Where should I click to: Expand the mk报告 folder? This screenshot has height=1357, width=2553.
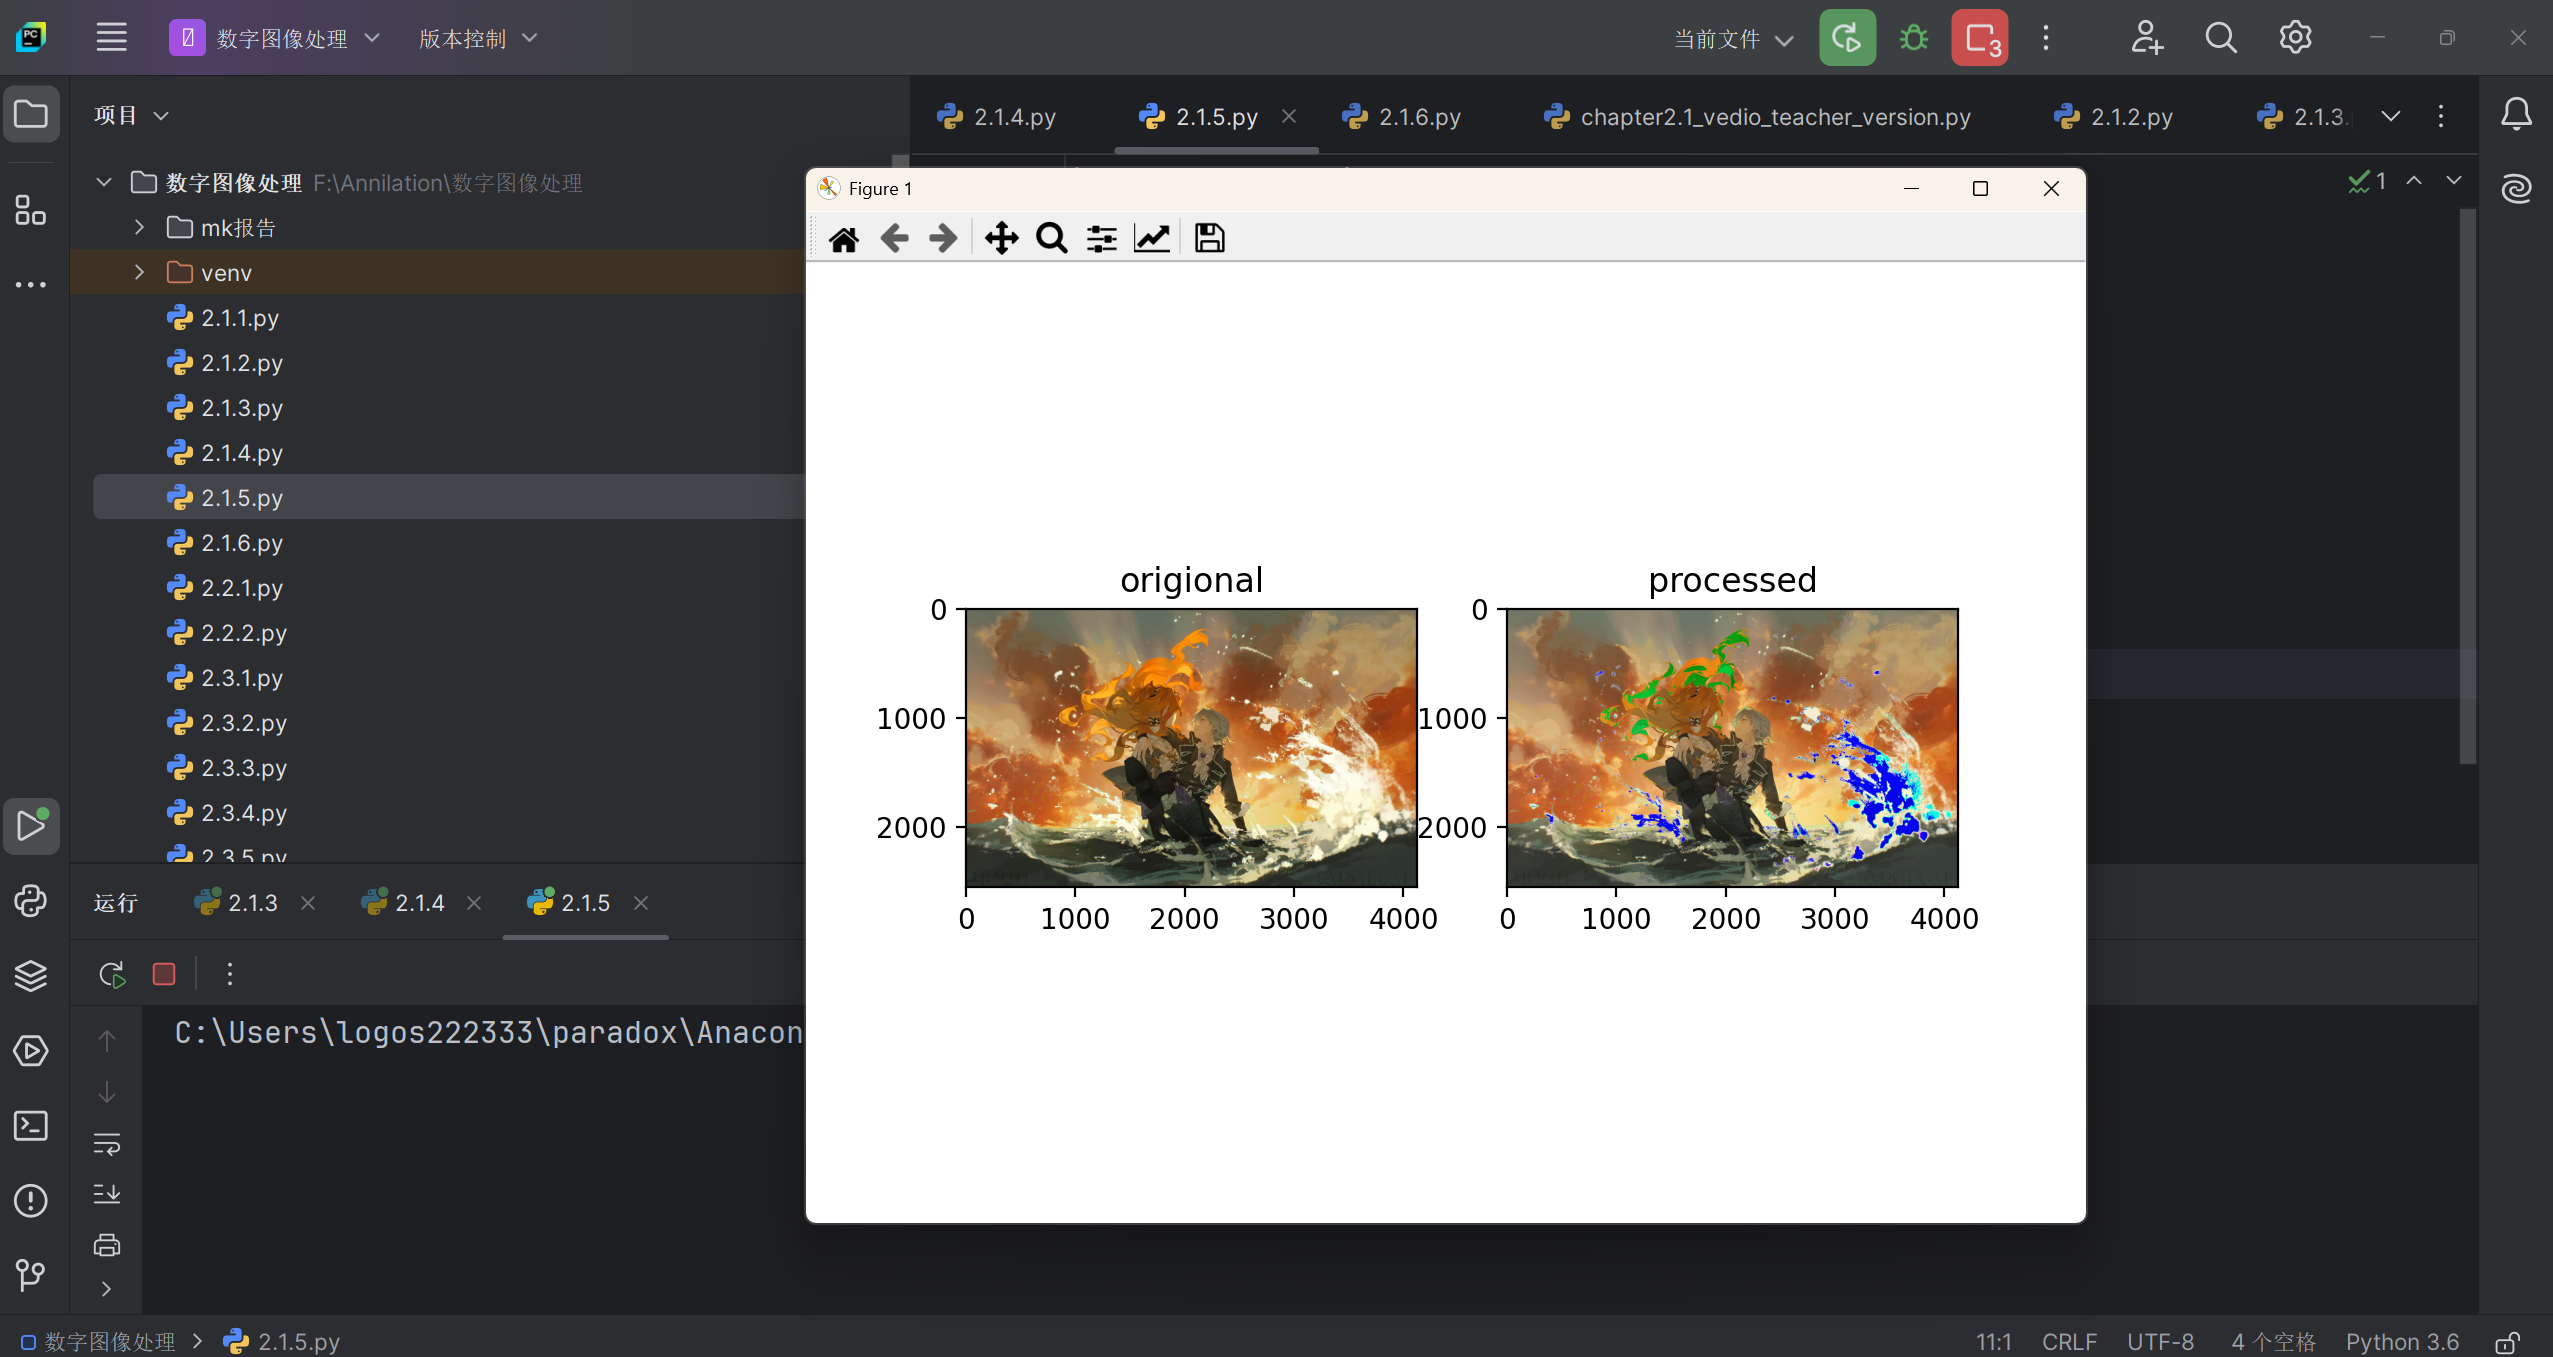140,227
